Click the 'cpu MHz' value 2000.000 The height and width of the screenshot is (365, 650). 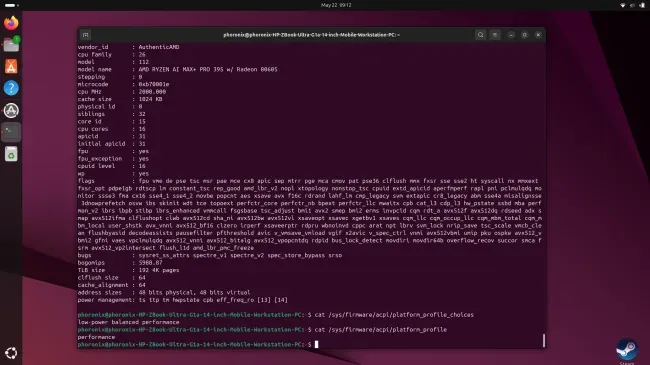point(152,92)
